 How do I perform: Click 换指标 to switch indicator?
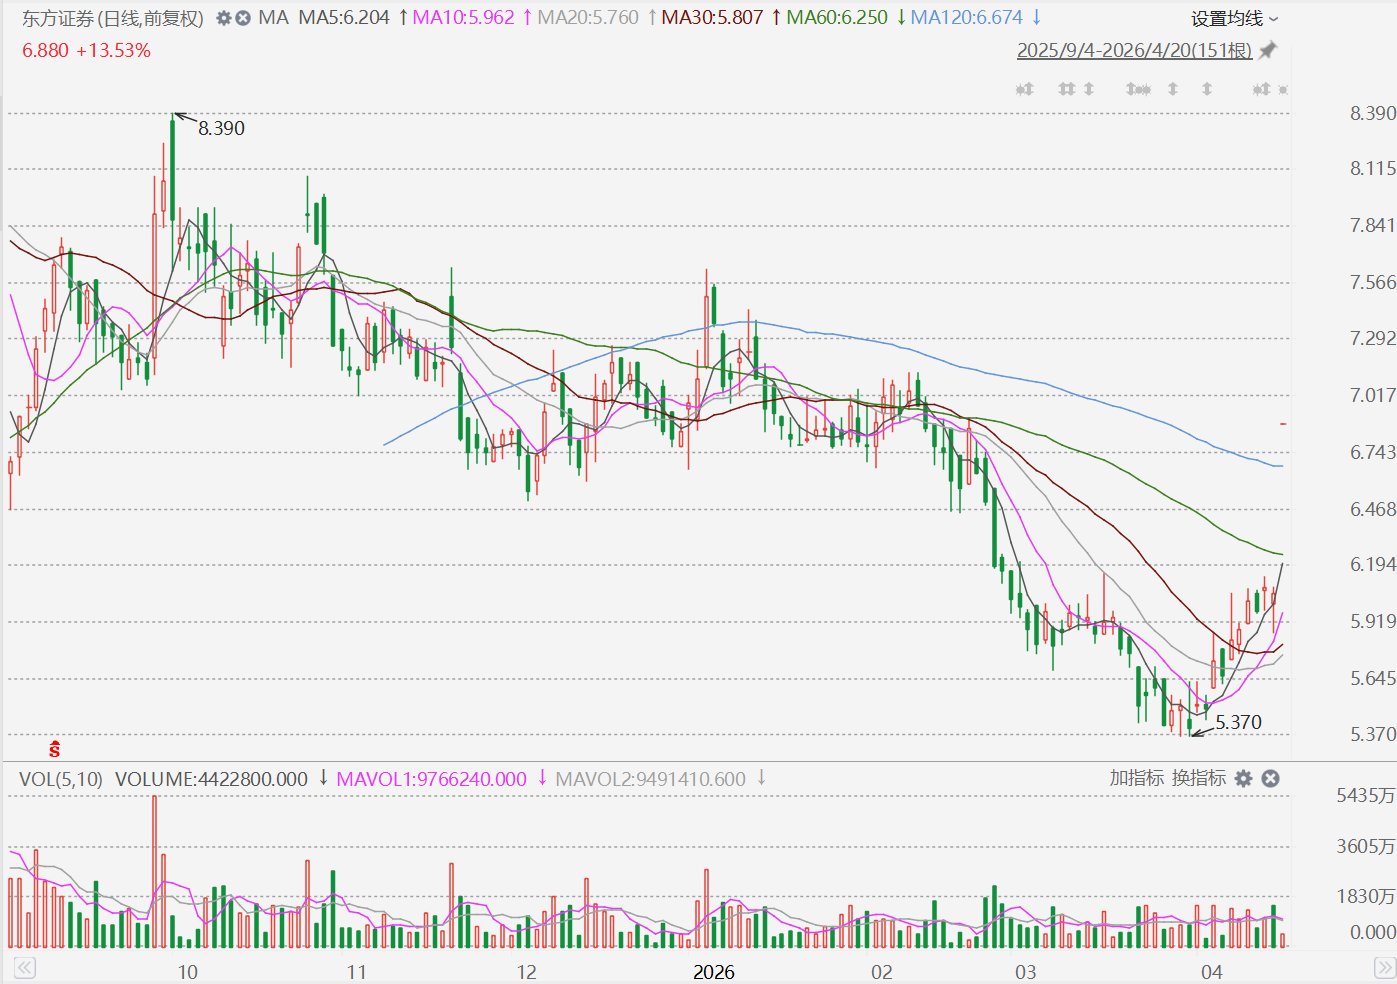pyautogui.click(x=1198, y=778)
